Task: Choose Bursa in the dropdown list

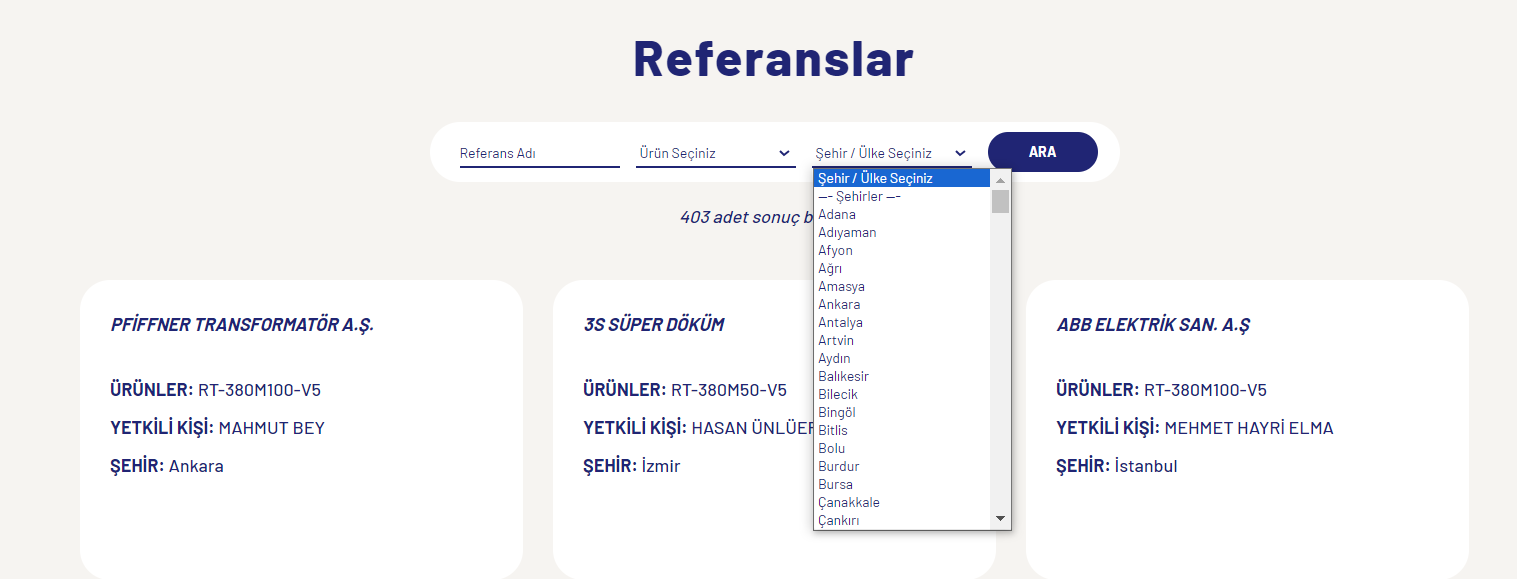Action: click(x=902, y=484)
